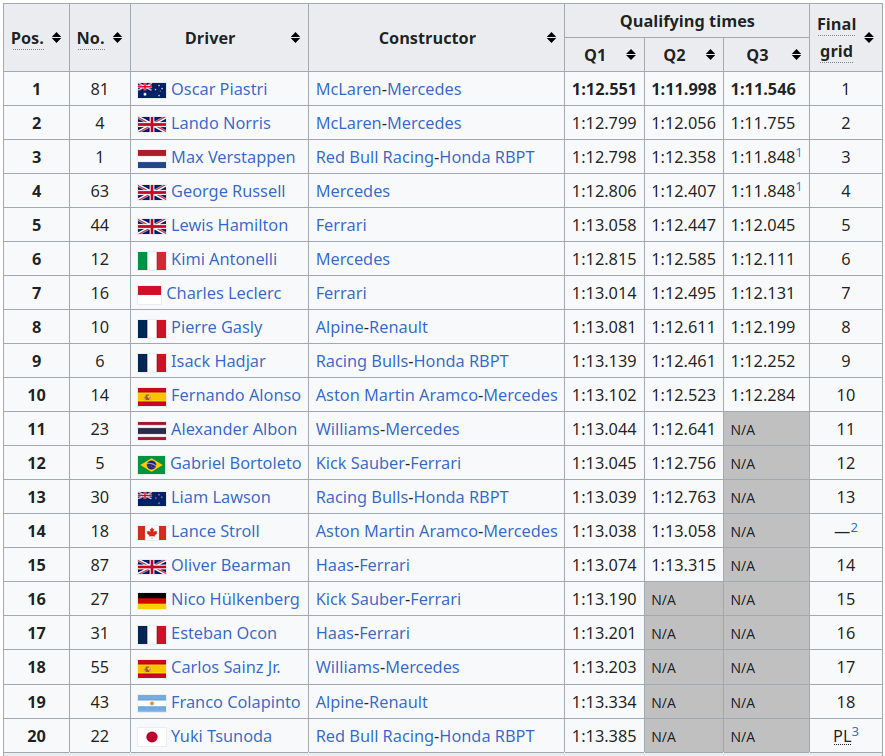Click the New Zealand flag beside Liam Lawson
This screenshot has height=756, width=885.
point(152,499)
